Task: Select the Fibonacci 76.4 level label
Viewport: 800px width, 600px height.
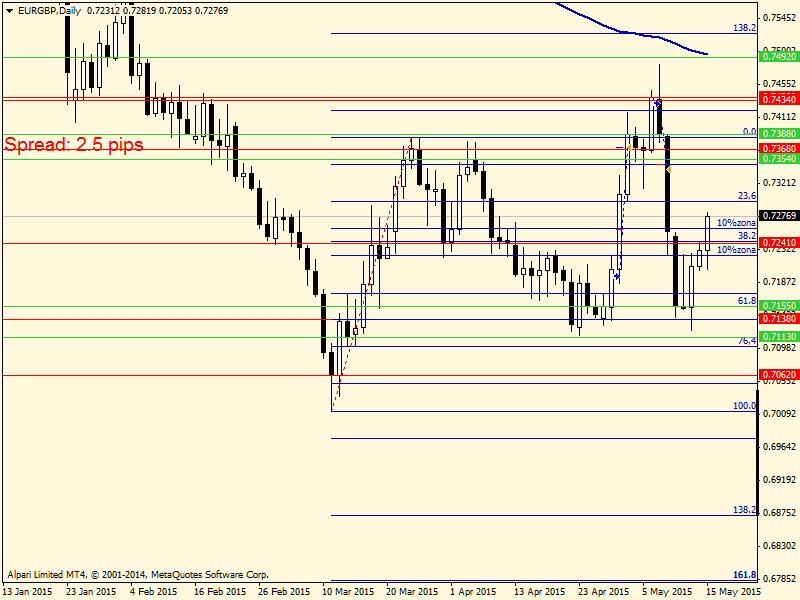Action: (x=747, y=341)
